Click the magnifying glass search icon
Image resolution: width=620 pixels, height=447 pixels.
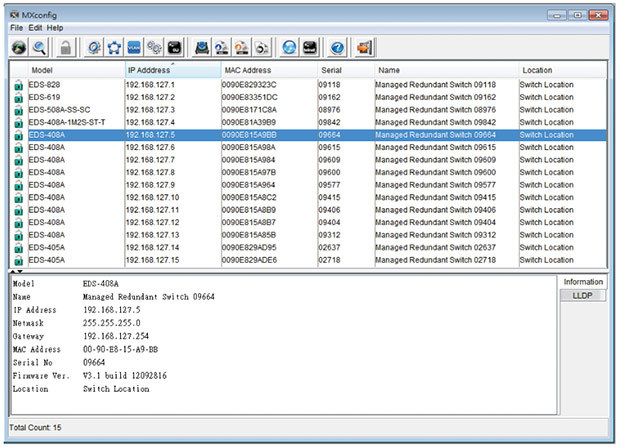point(40,47)
